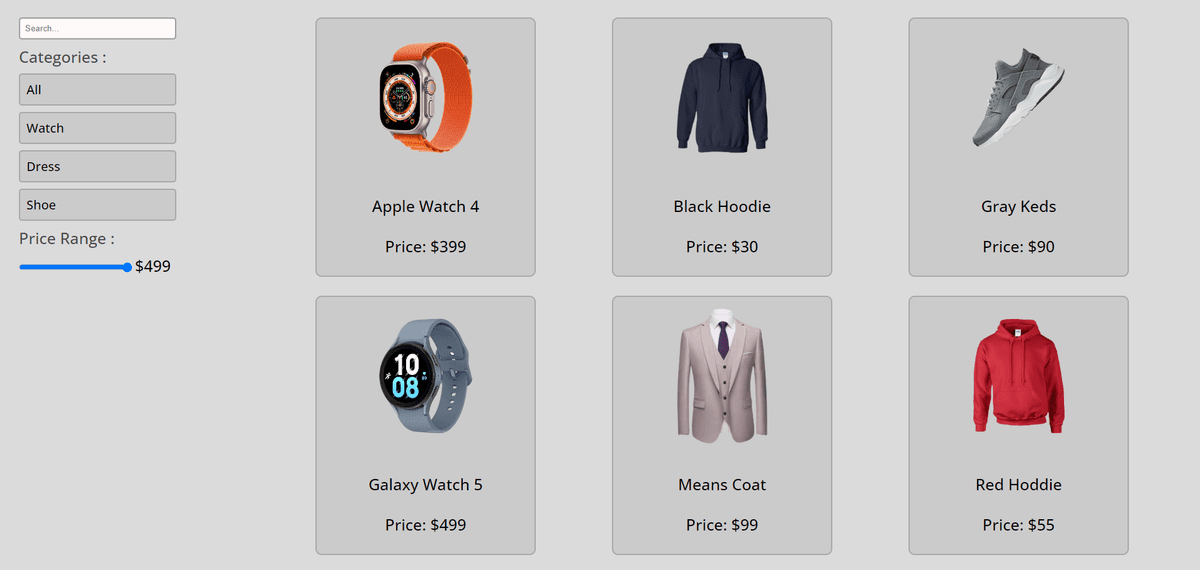Screen dimensions: 1200x570
Task: Click the Gray Keds shoe image
Action: coord(1018,98)
